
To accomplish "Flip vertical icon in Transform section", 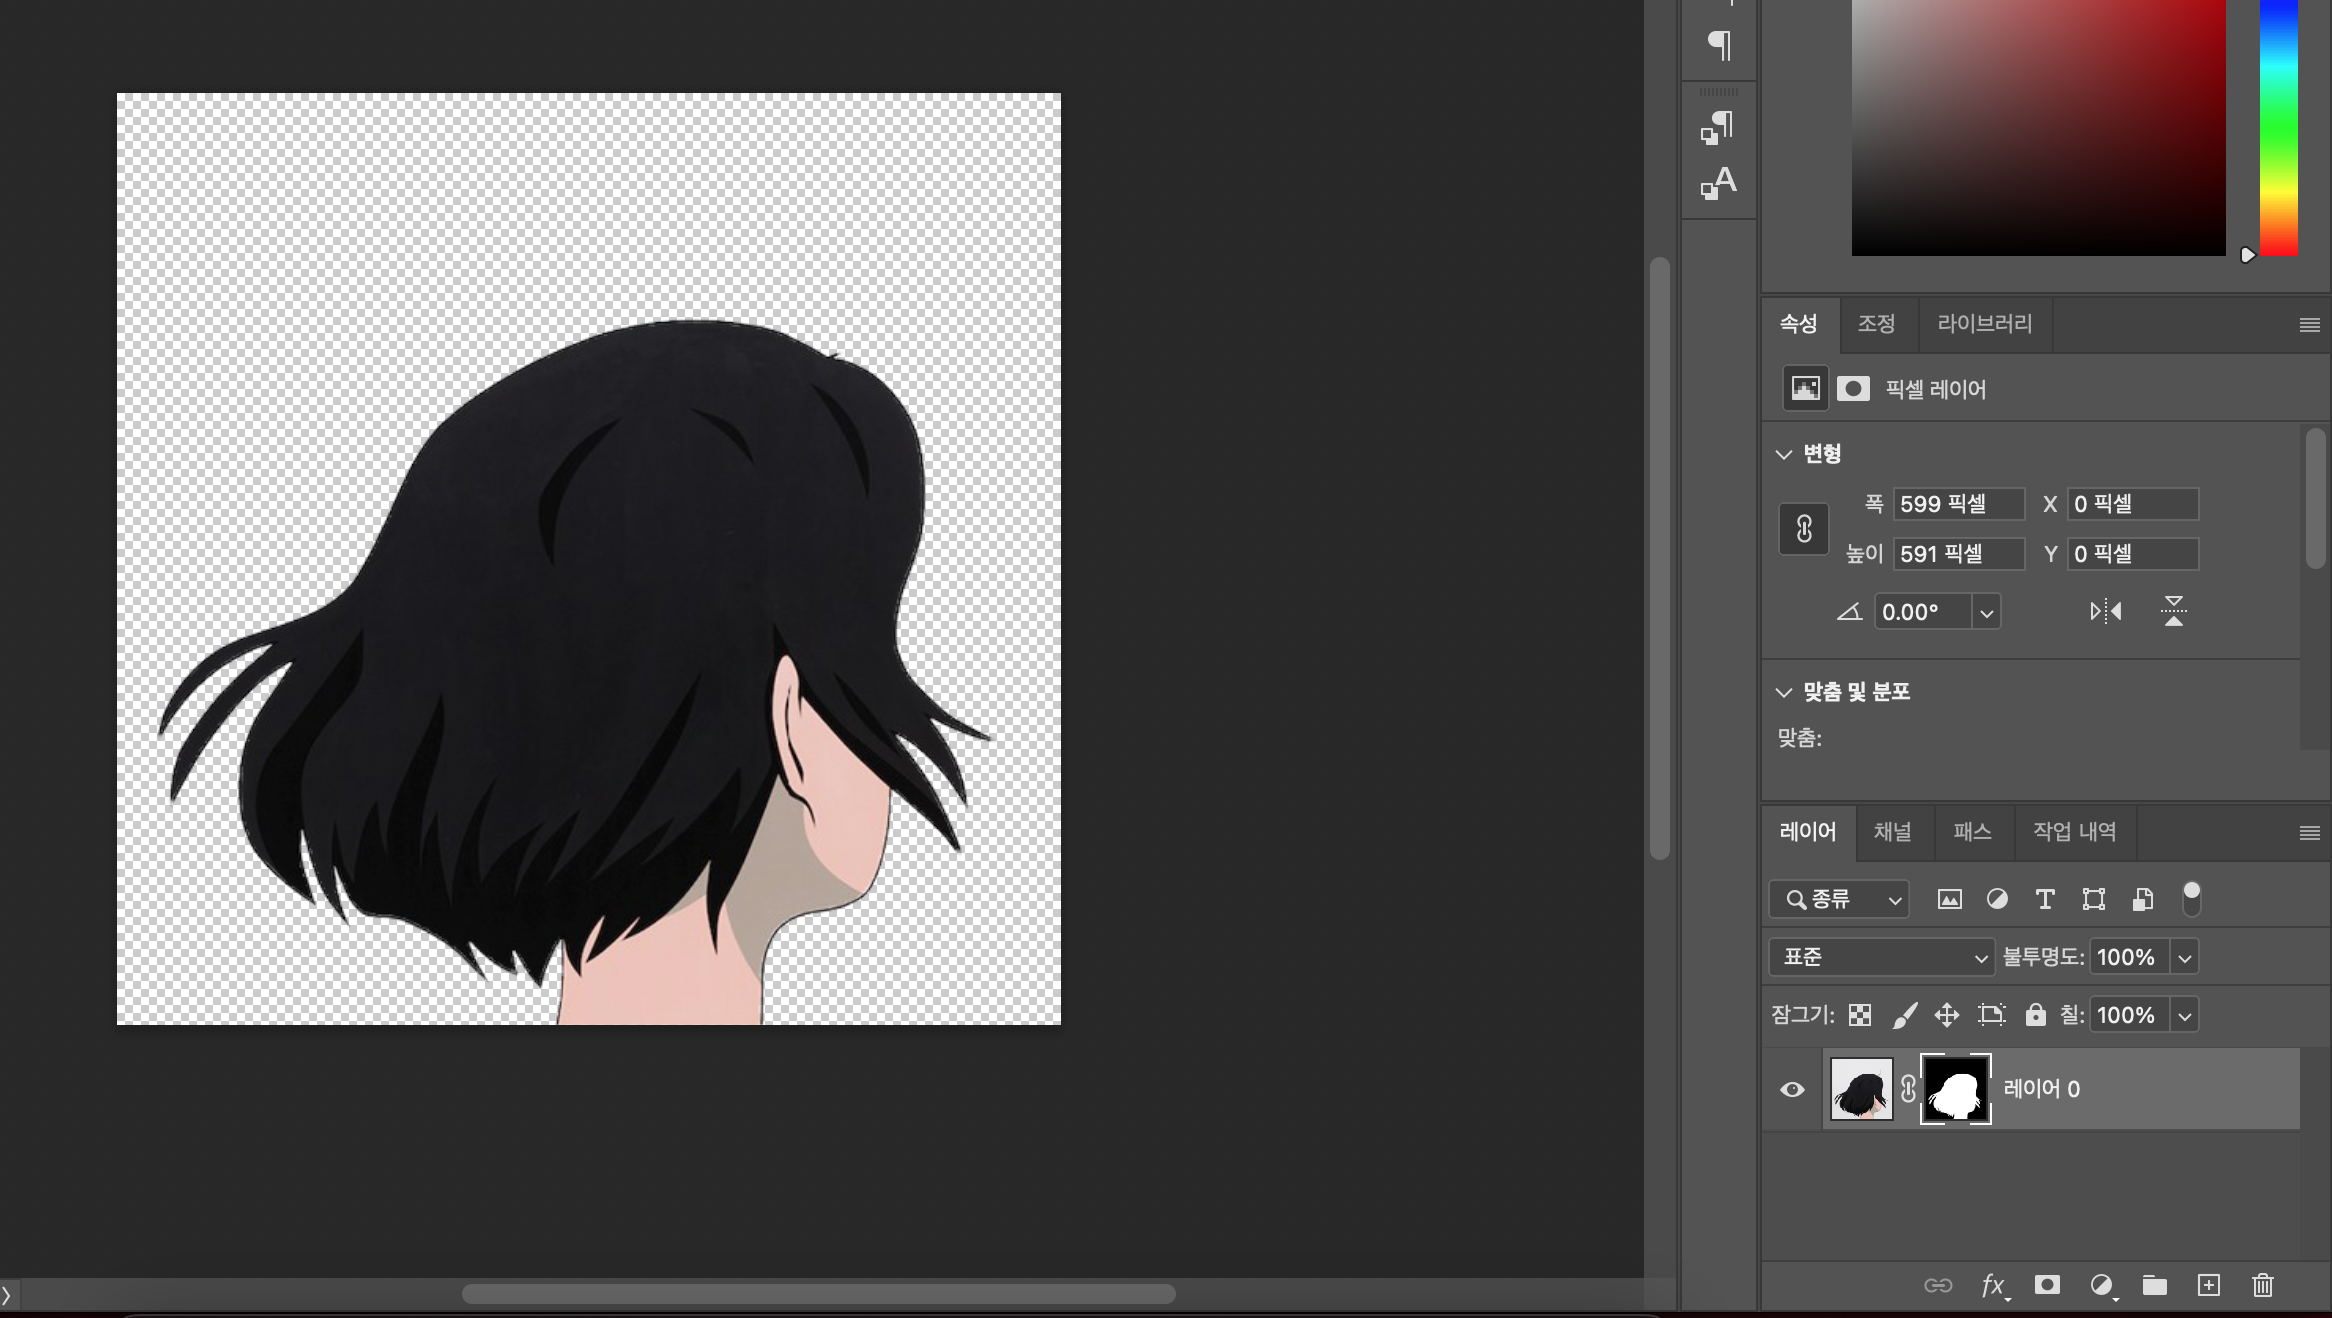I will point(2173,611).
